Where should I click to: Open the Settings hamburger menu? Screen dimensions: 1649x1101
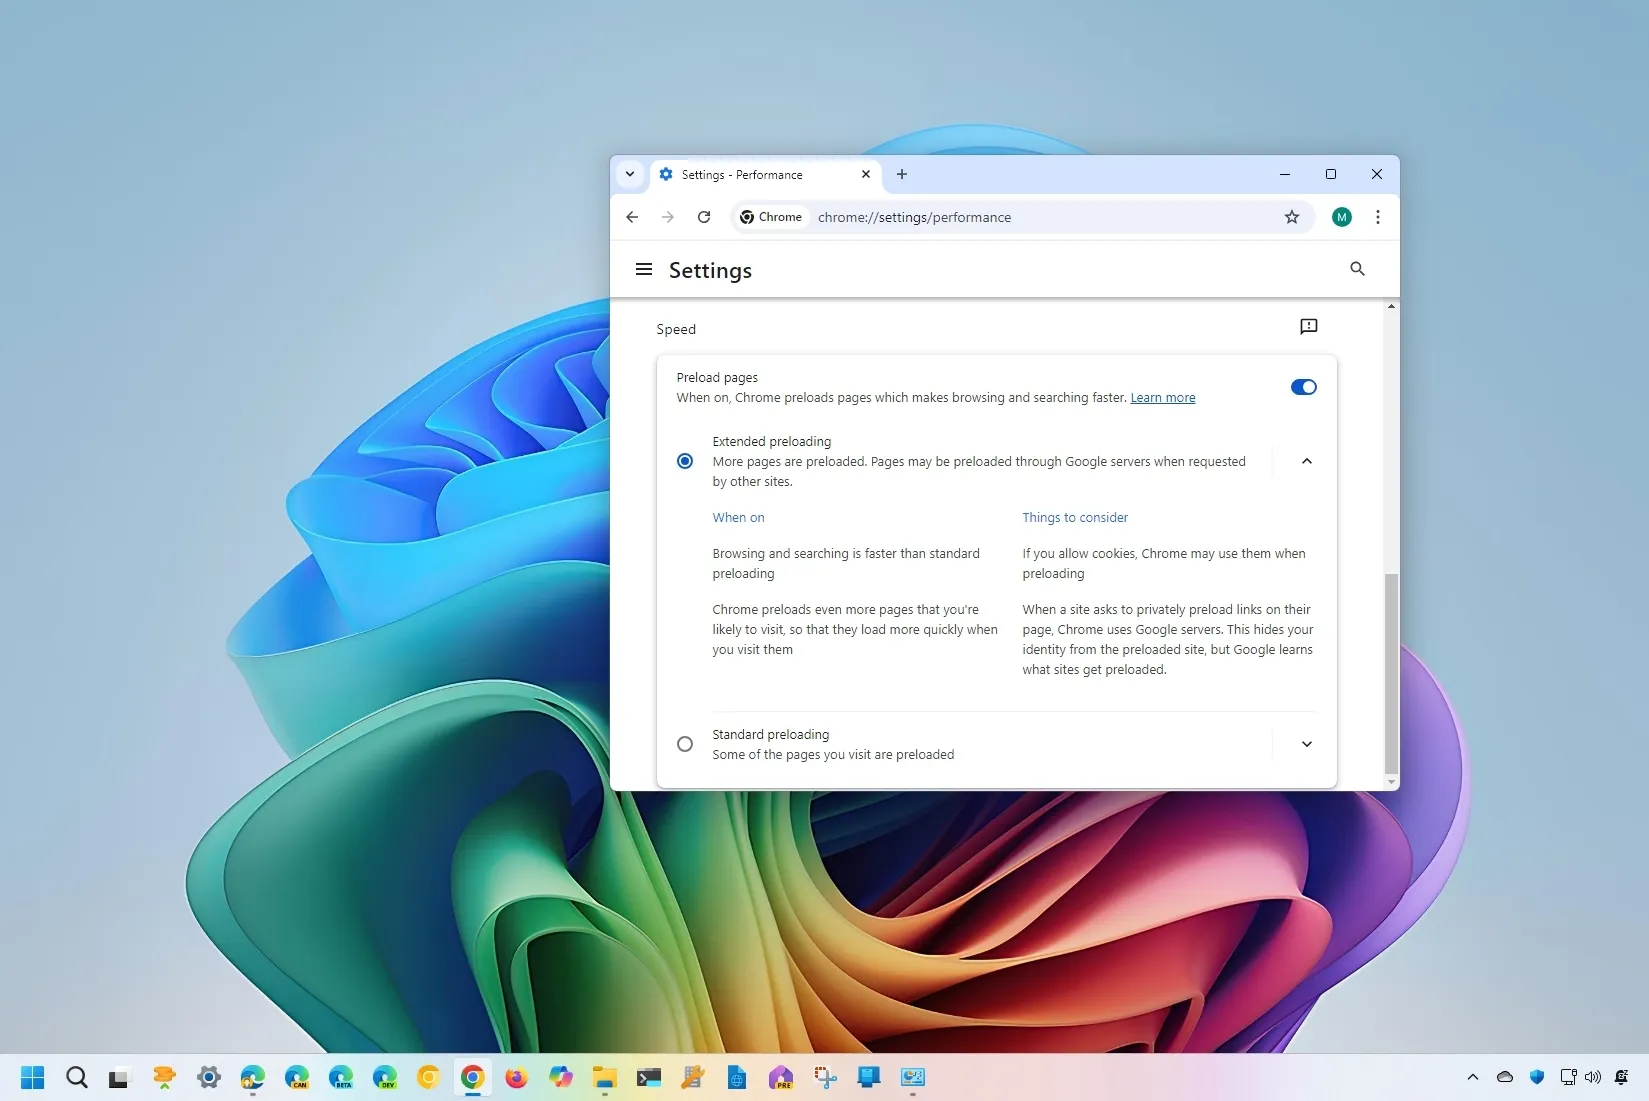pos(644,269)
